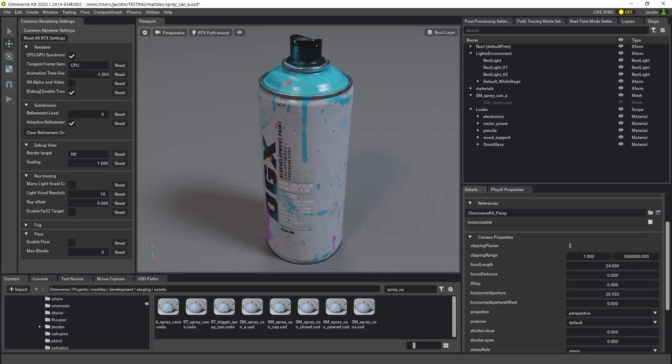
Task: Reset the Light Voxel Resolution value
Action: point(120,194)
